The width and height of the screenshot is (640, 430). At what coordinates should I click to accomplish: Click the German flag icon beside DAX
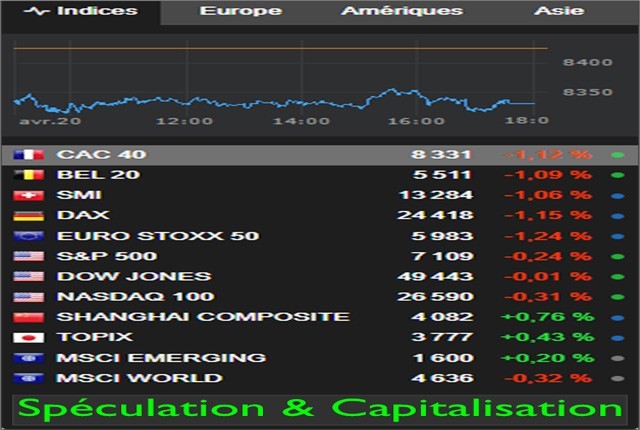(25, 215)
